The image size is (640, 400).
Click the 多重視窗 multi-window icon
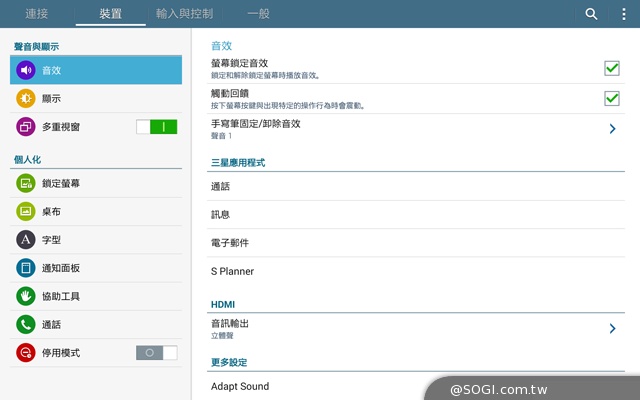[x=26, y=127]
